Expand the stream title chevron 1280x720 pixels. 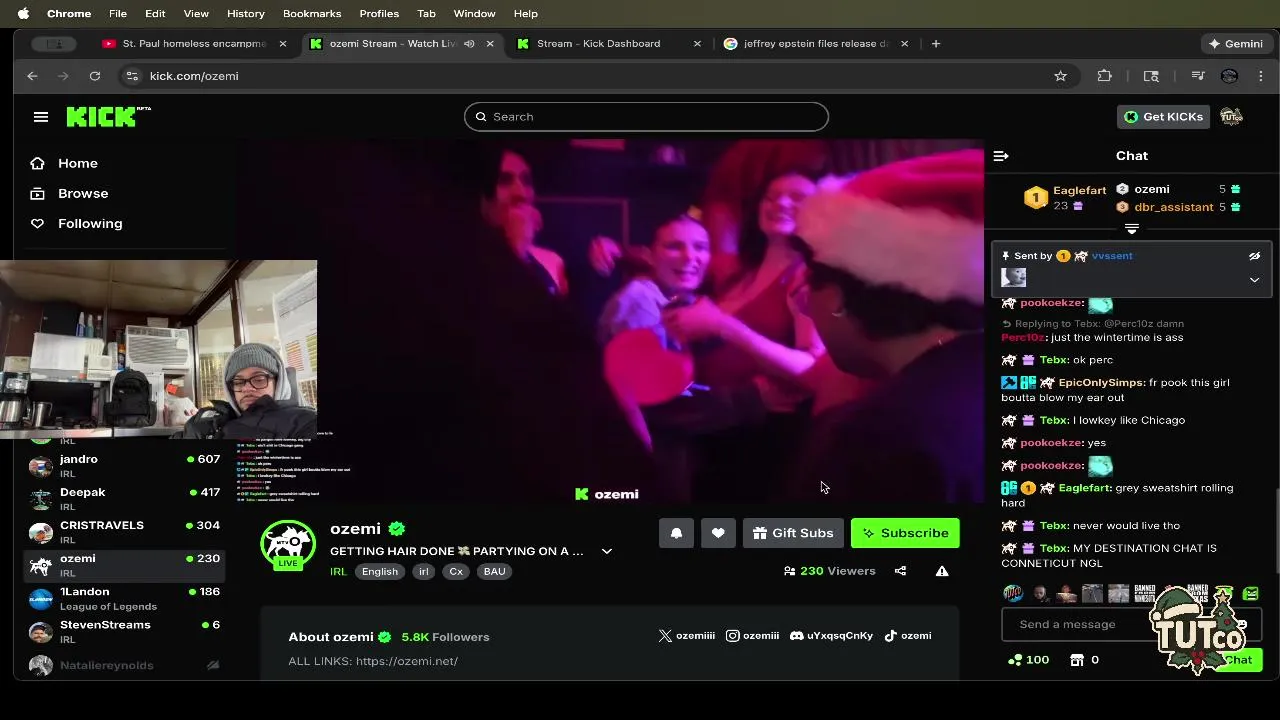(x=606, y=551)
